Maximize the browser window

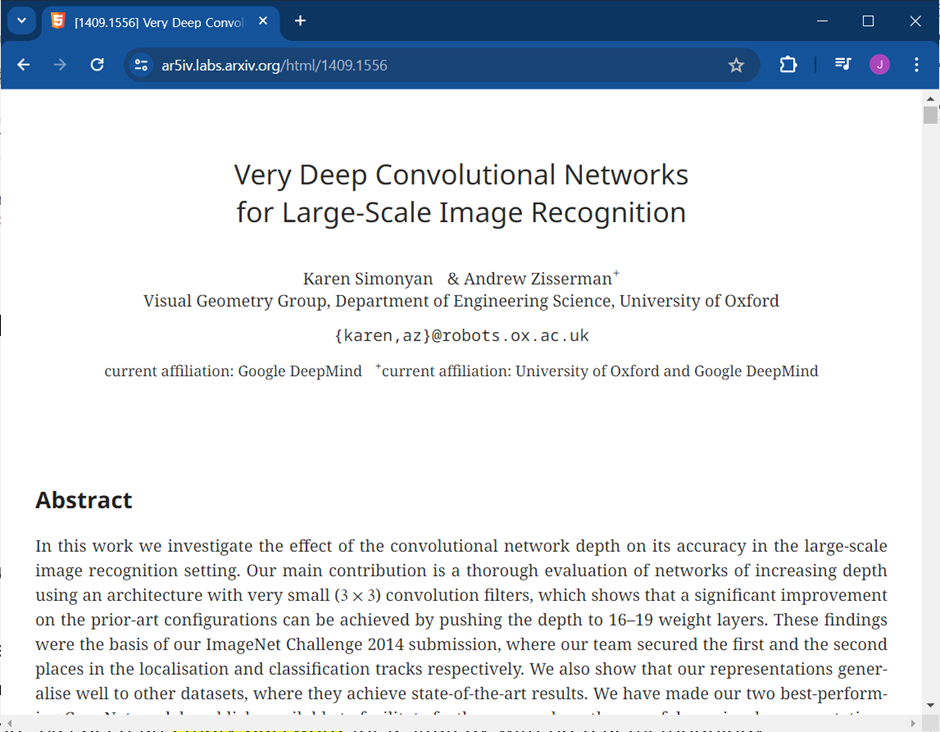coord(868,21)
